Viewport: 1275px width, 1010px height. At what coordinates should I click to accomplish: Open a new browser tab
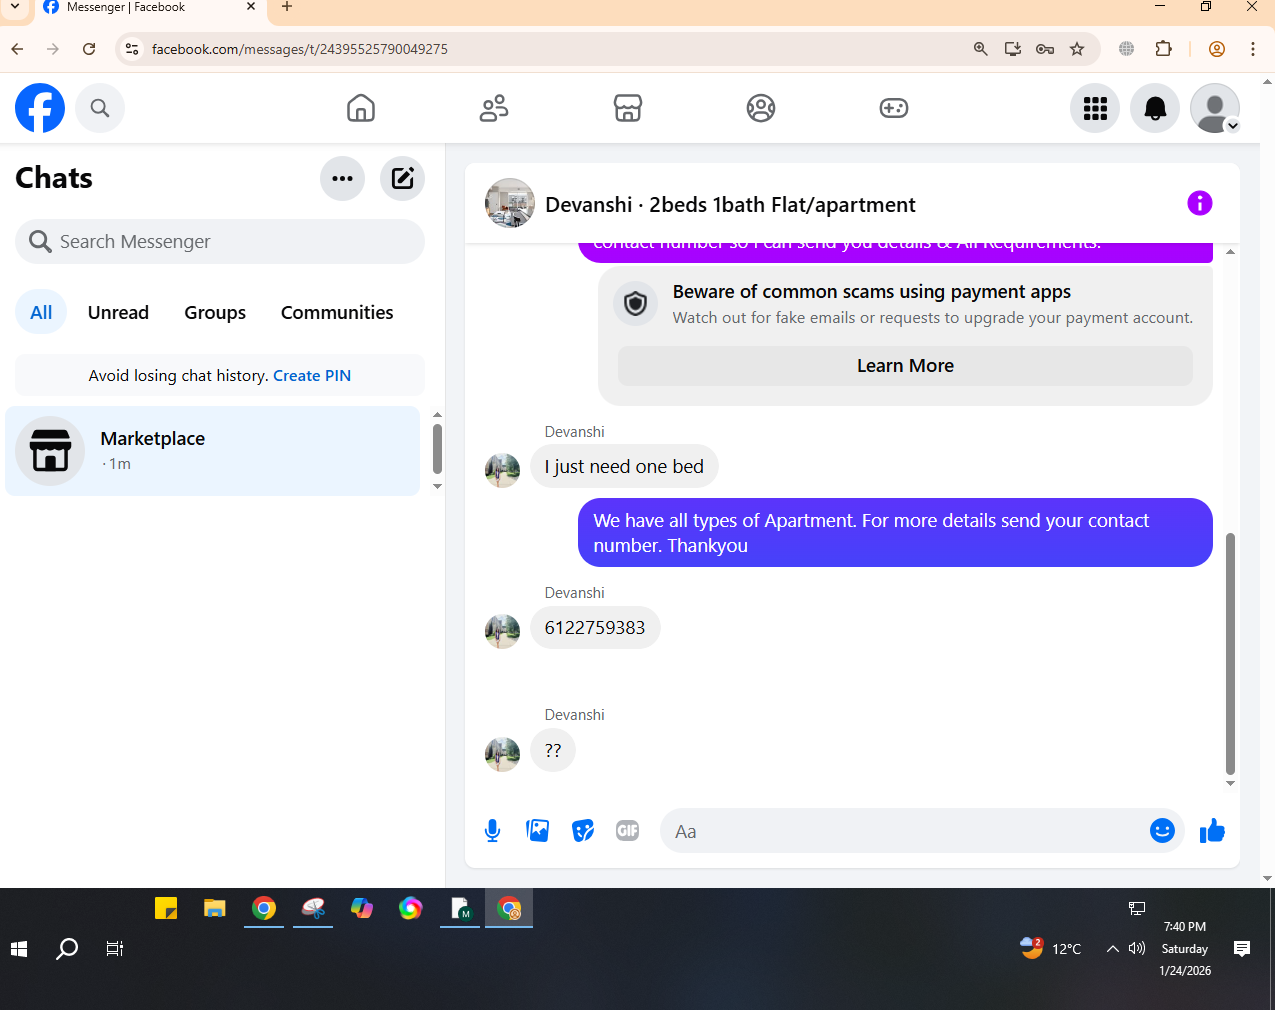pyautogui.click(x=287, y=7)
